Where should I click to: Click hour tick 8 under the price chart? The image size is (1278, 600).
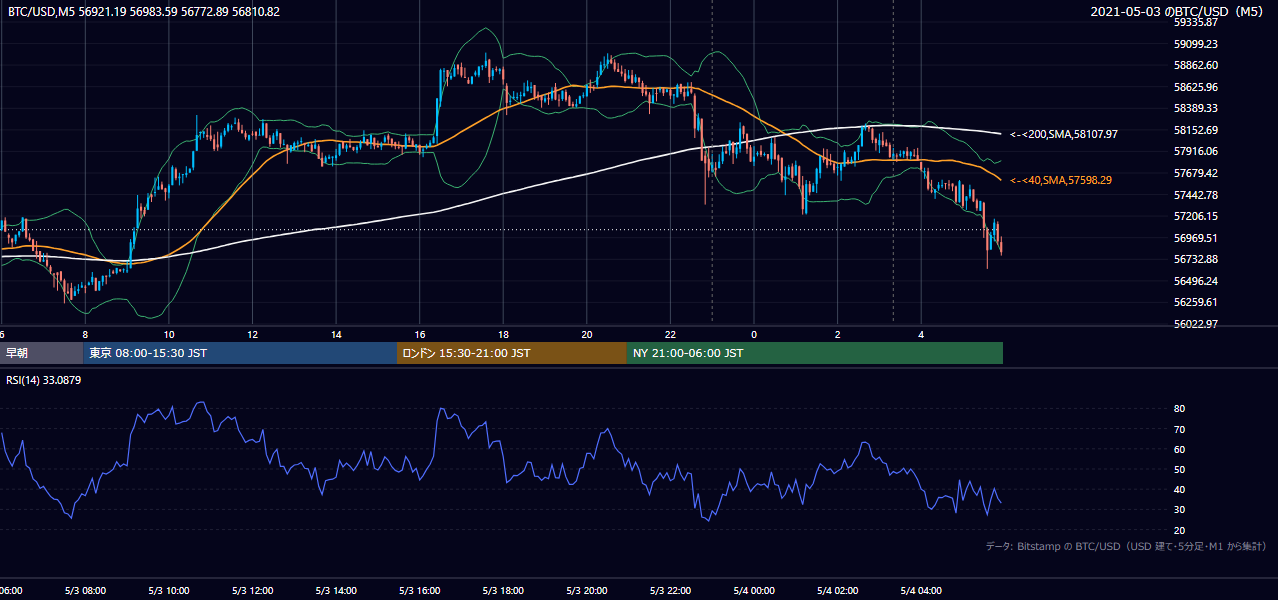point(85,334)
